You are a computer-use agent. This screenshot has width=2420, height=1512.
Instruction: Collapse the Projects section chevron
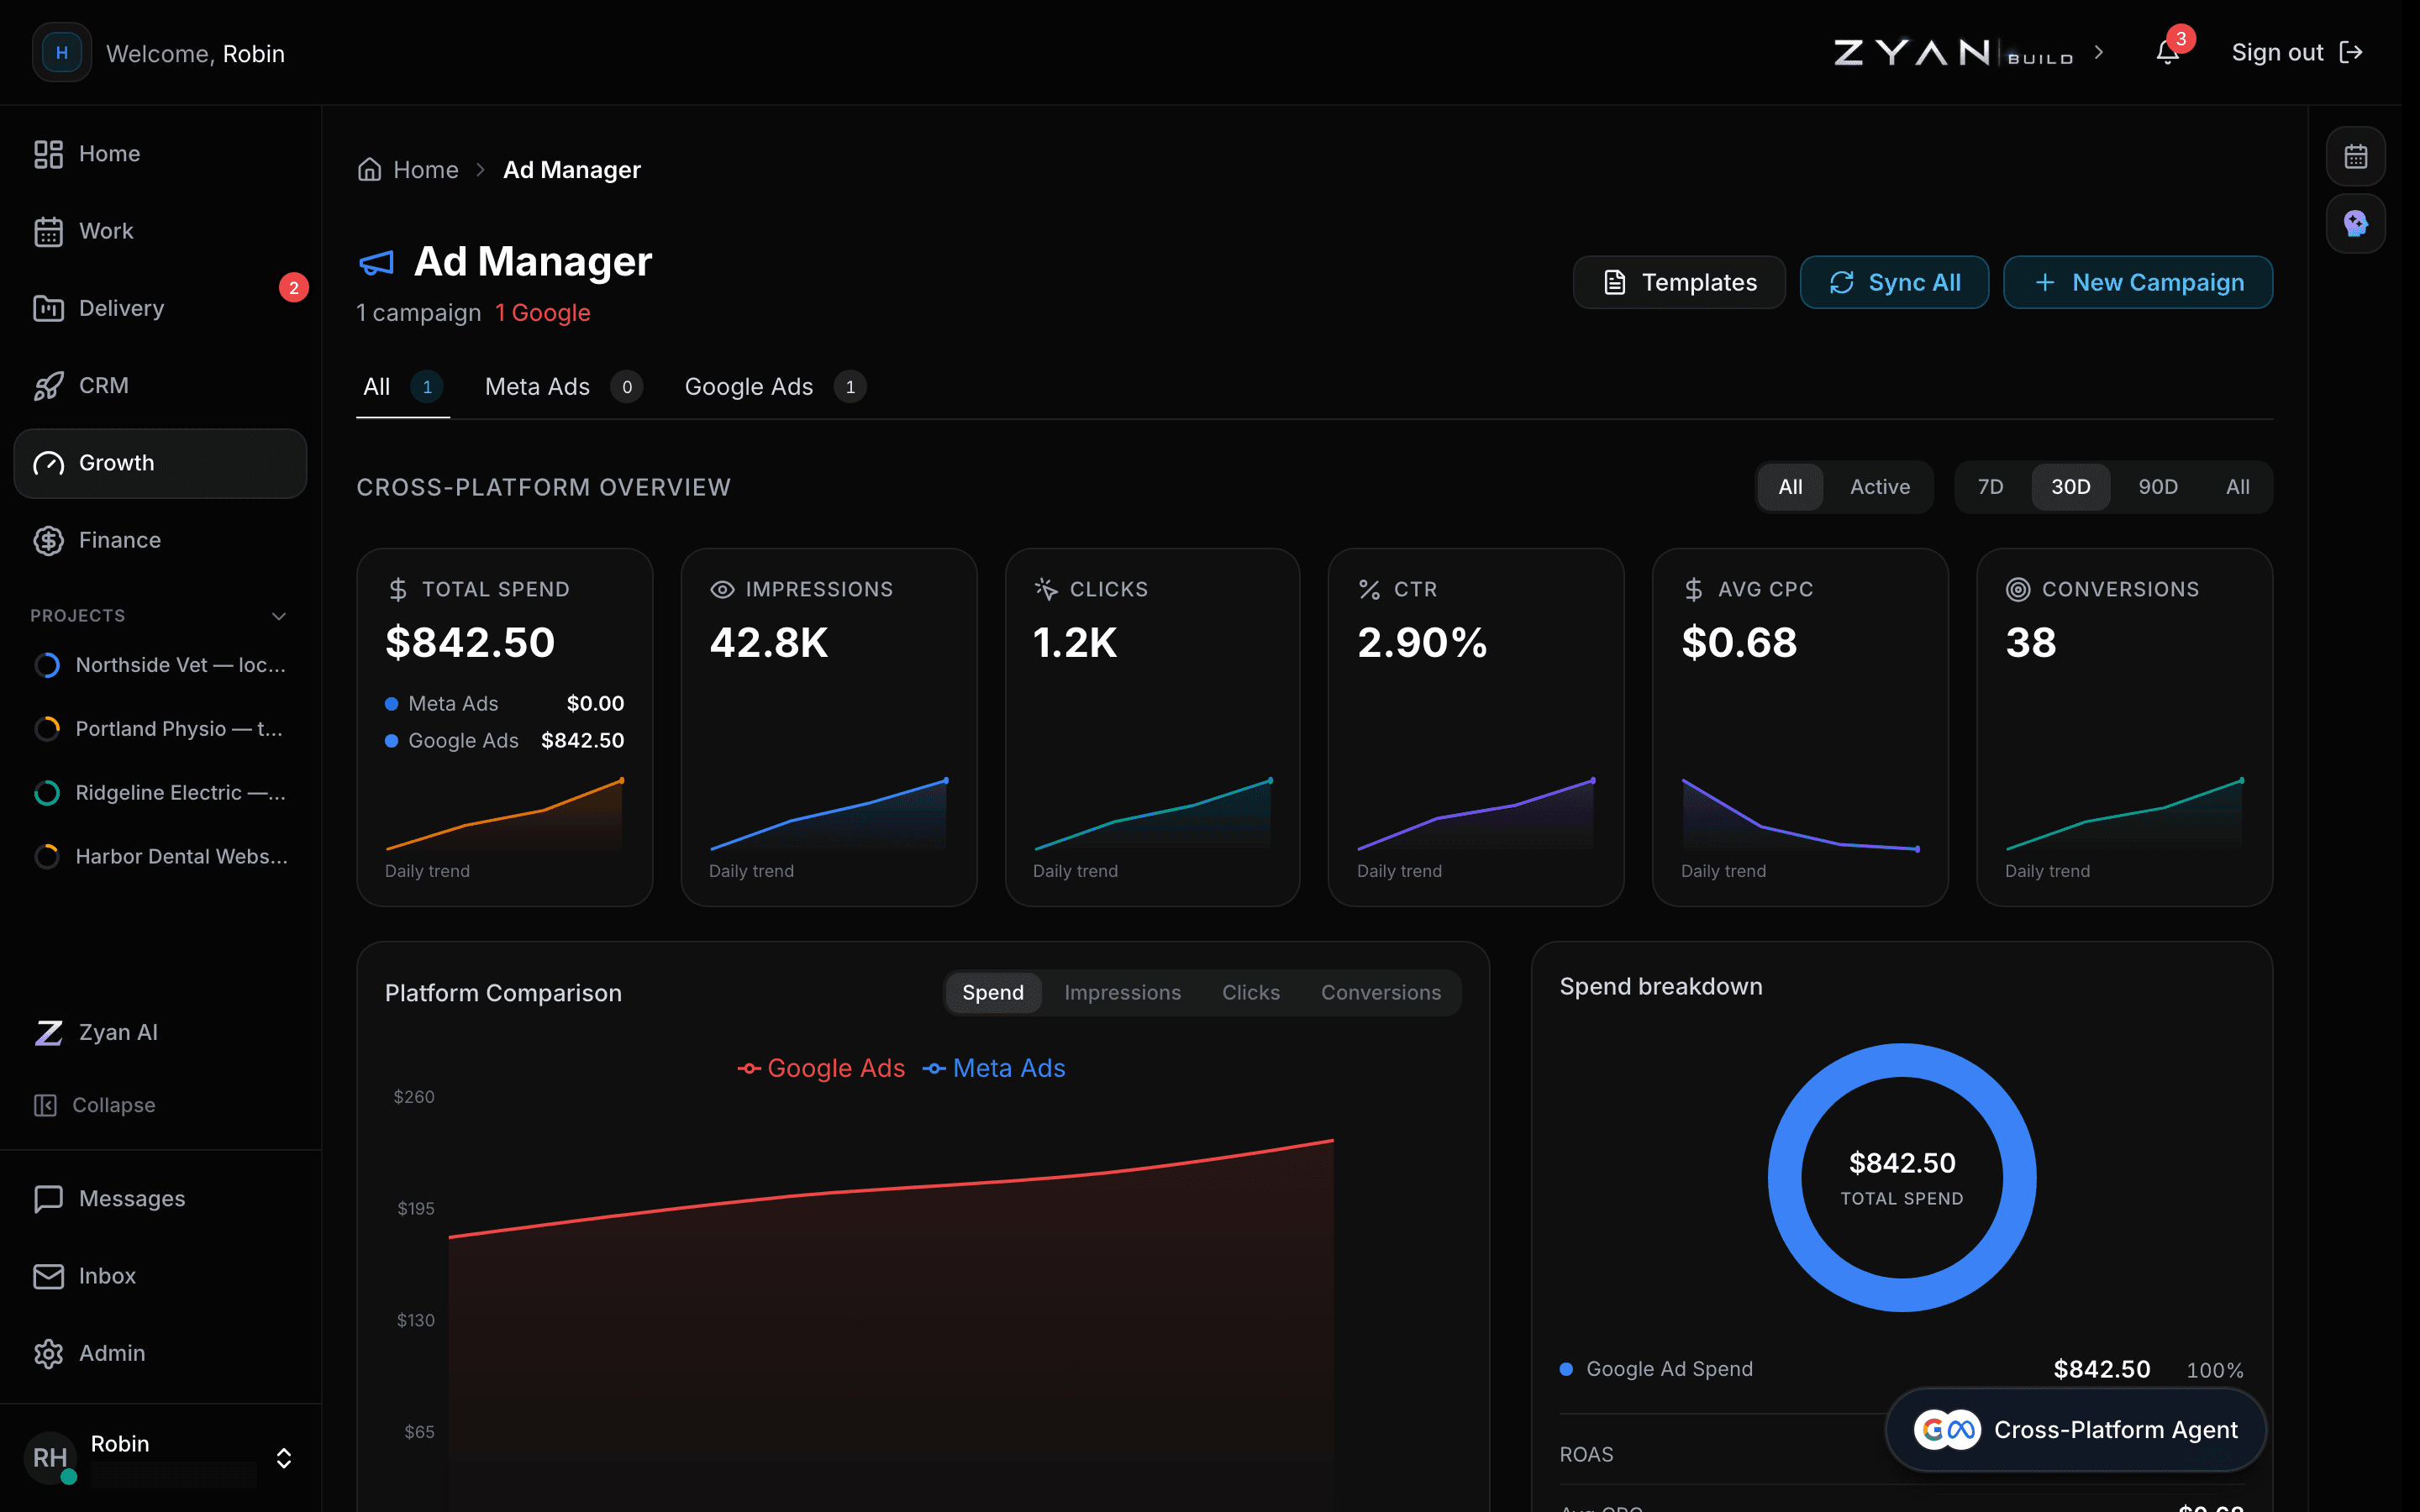click(279, 616)
